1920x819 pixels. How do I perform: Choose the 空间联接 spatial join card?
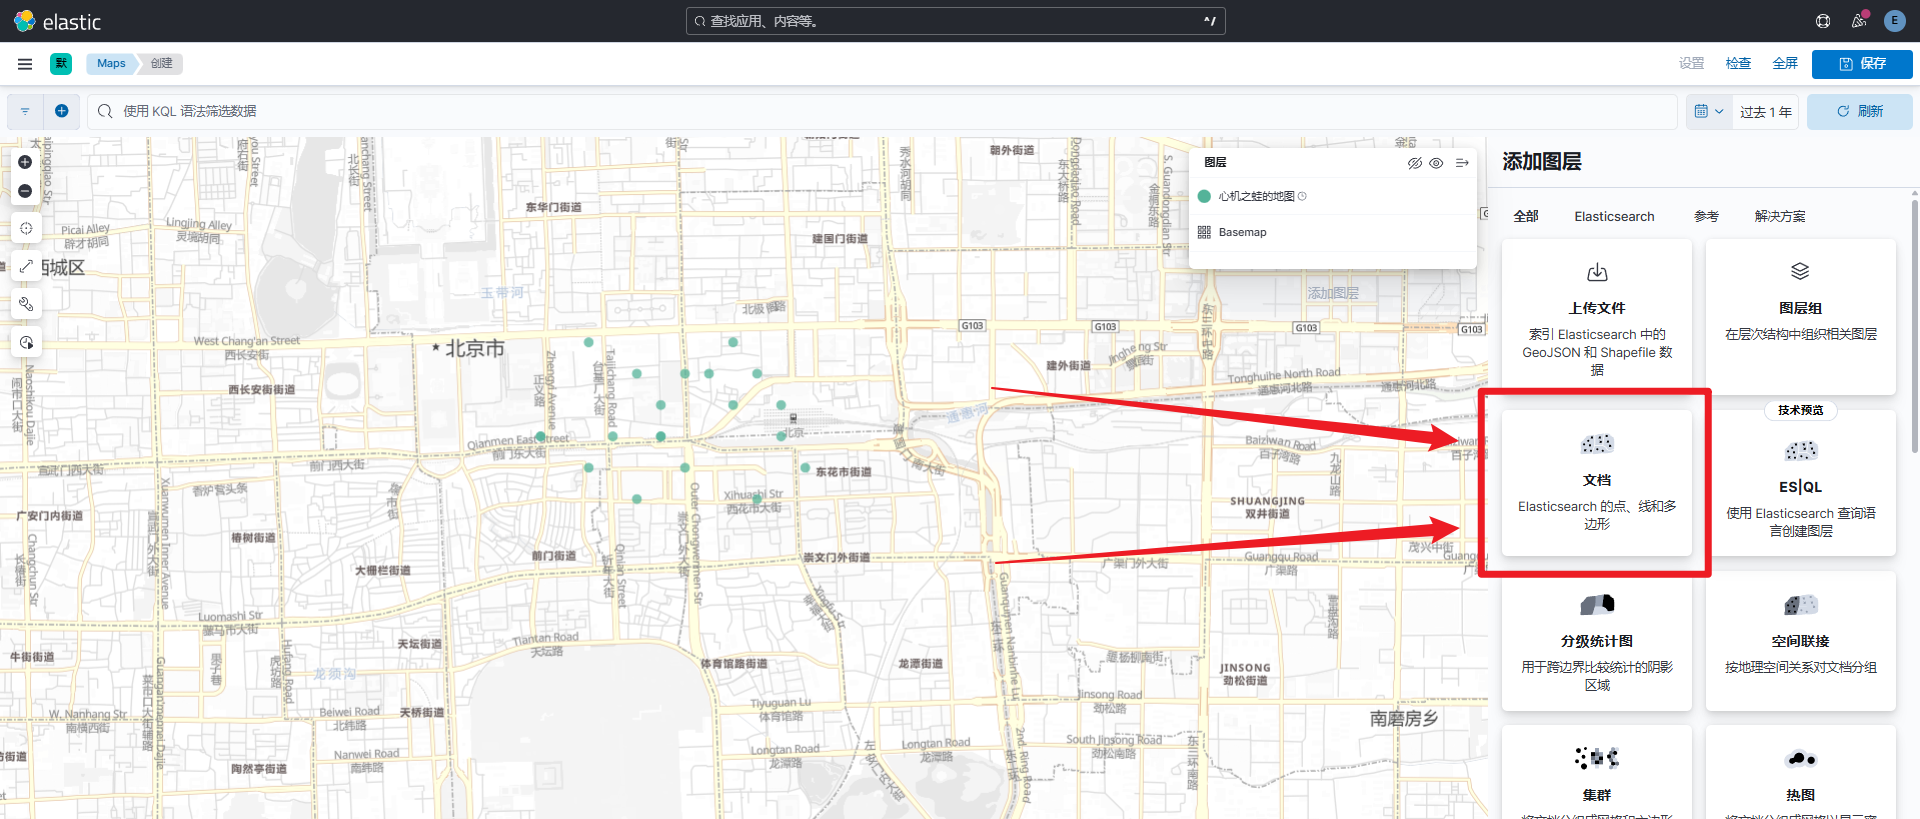point(1801,642)
